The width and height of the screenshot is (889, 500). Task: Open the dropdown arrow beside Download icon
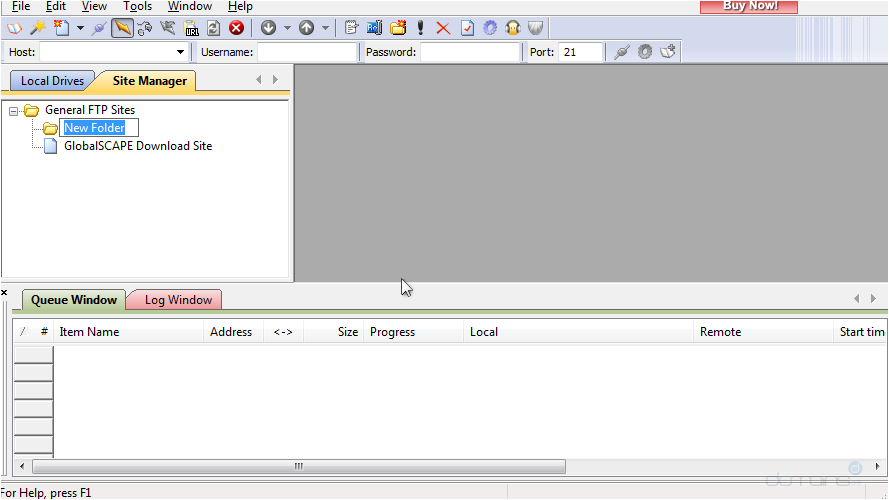pyautogui.click(x=287, y=28)
